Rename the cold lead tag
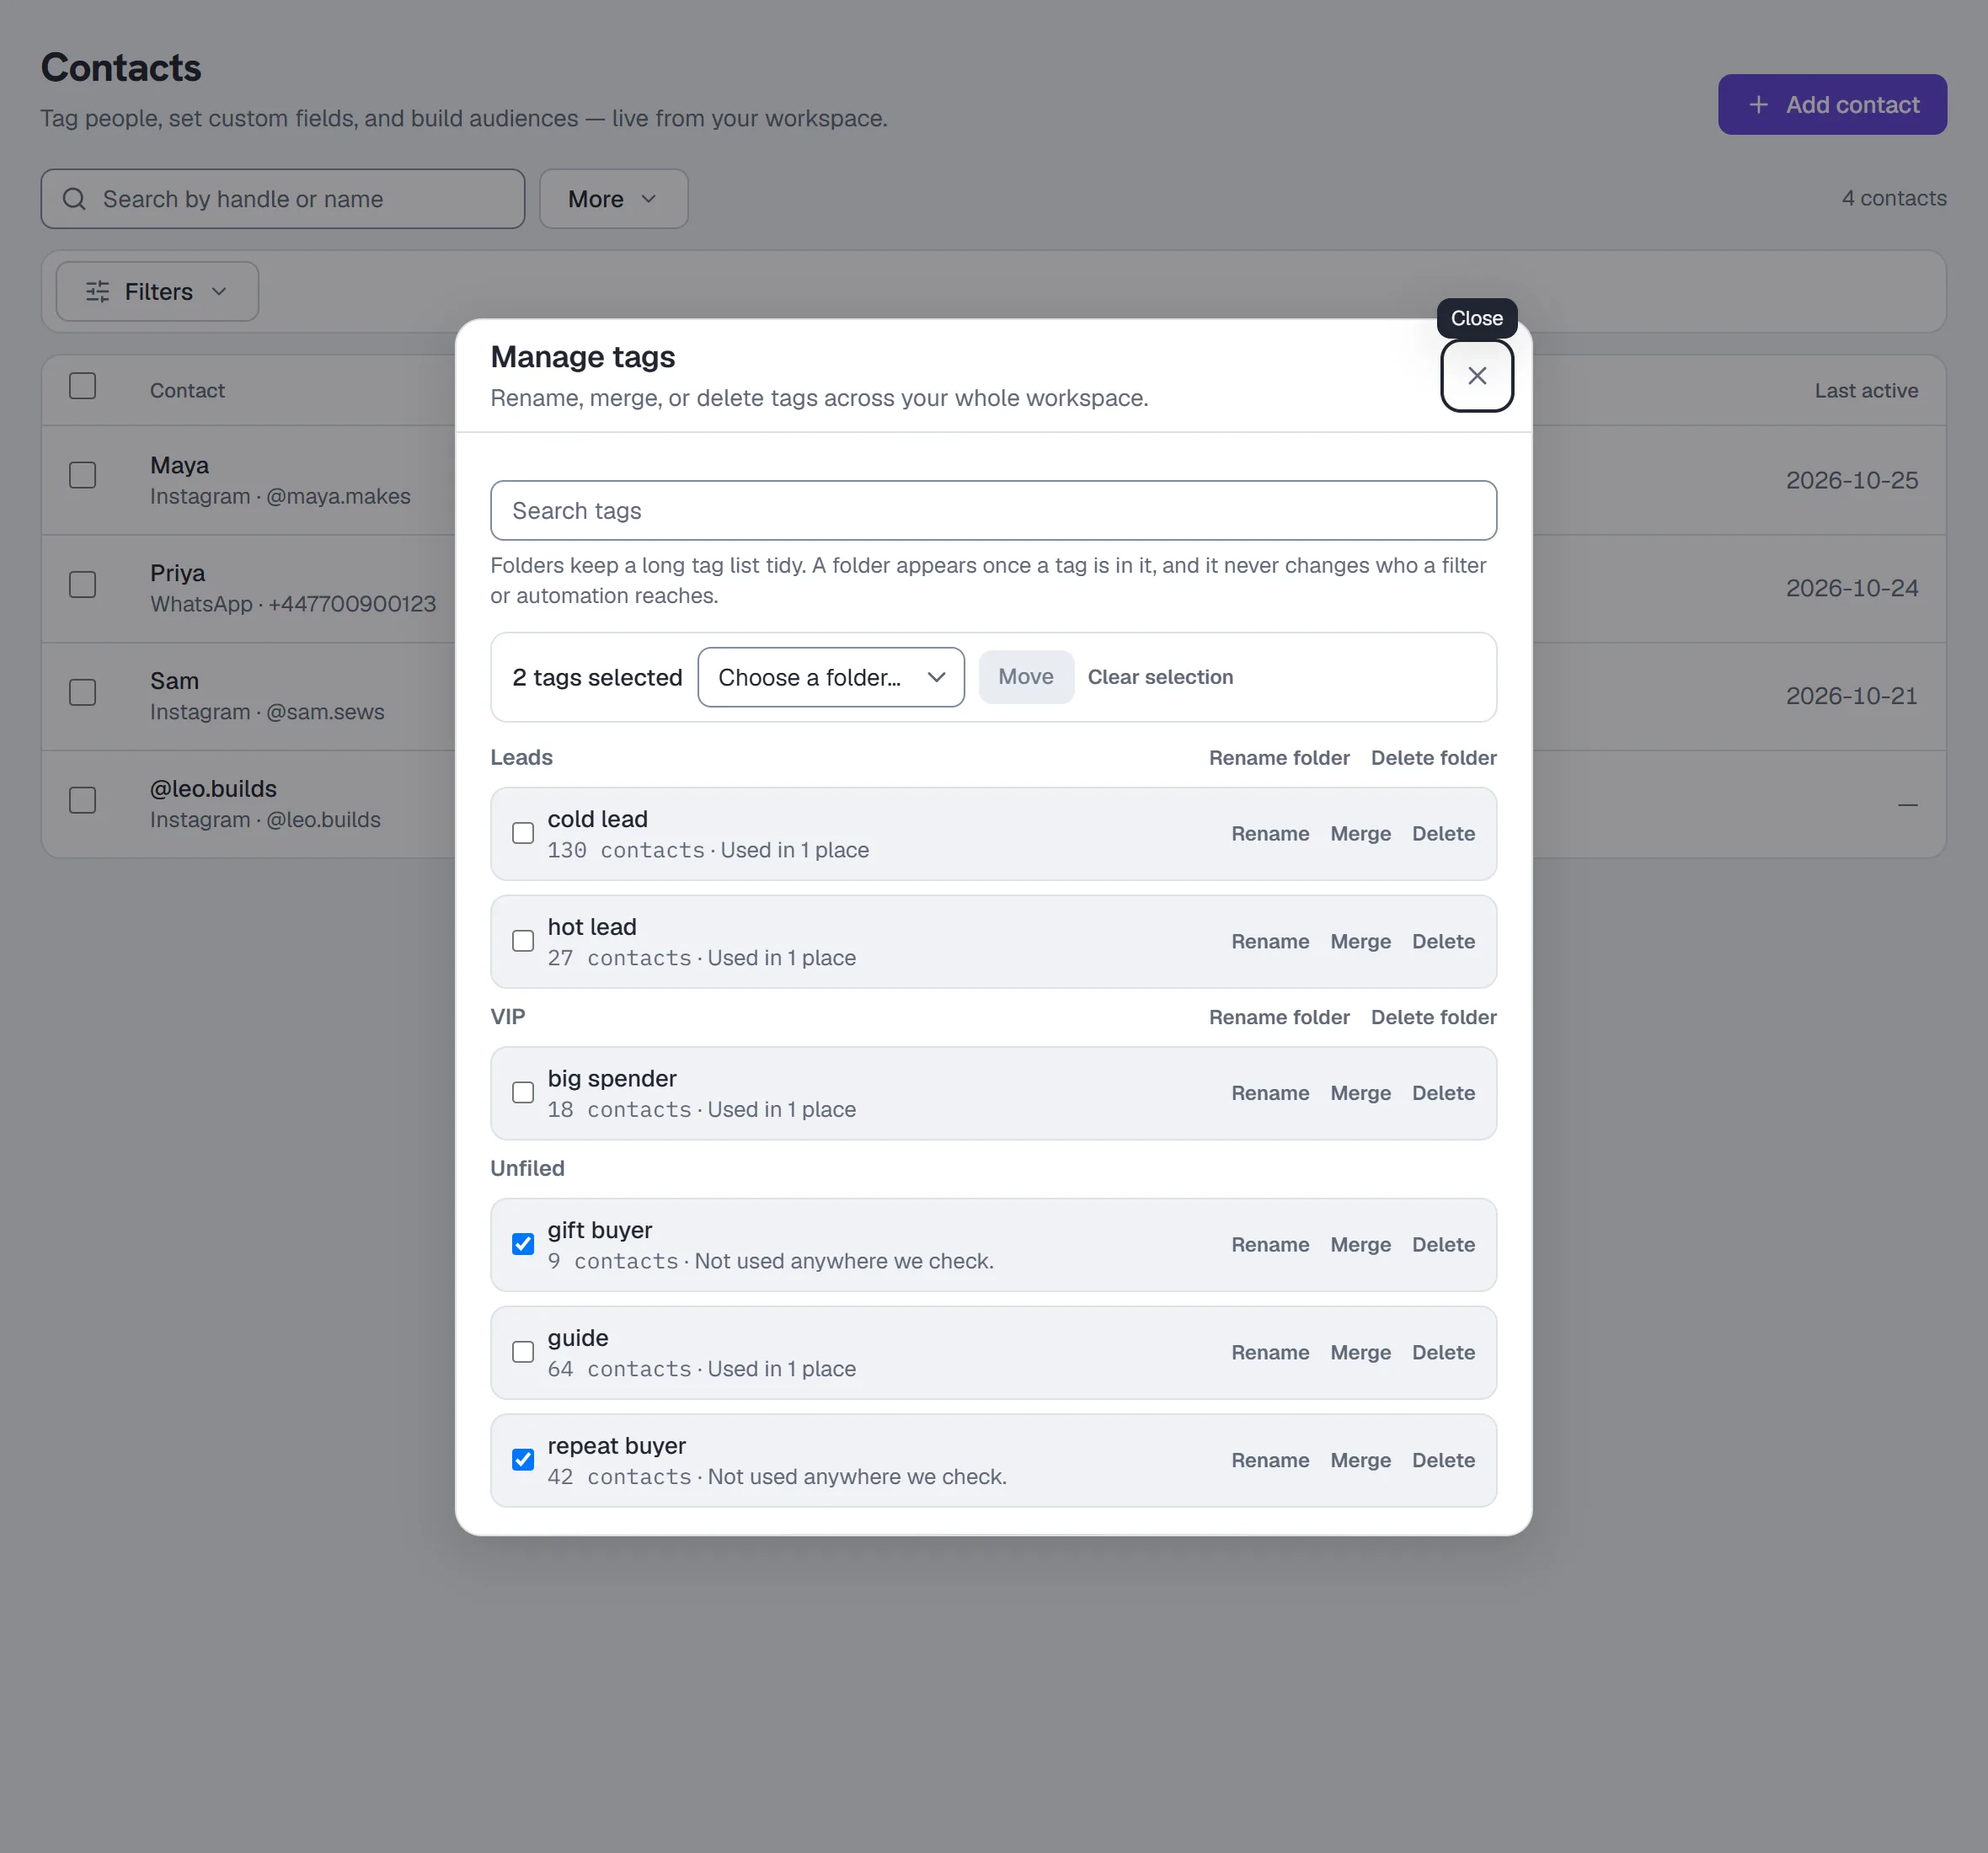This screenshot has width=1988, height=1853. (1270, 834)
